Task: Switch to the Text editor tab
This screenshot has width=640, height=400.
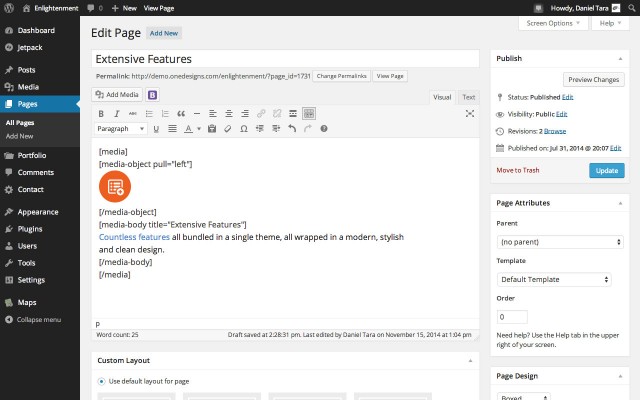Action: pos(469,97)
